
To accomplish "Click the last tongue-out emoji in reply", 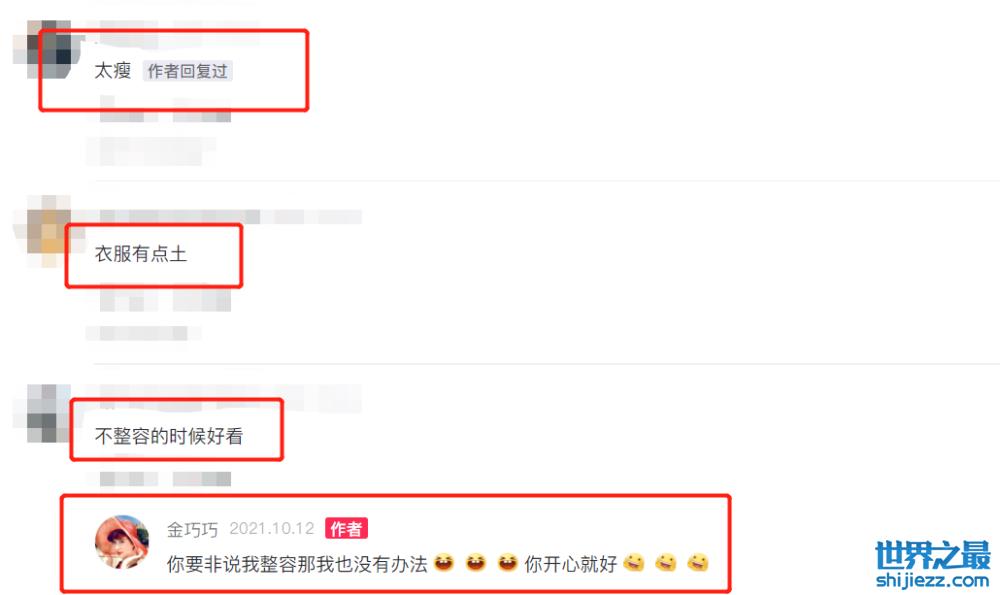I will [x=698, y=562].
